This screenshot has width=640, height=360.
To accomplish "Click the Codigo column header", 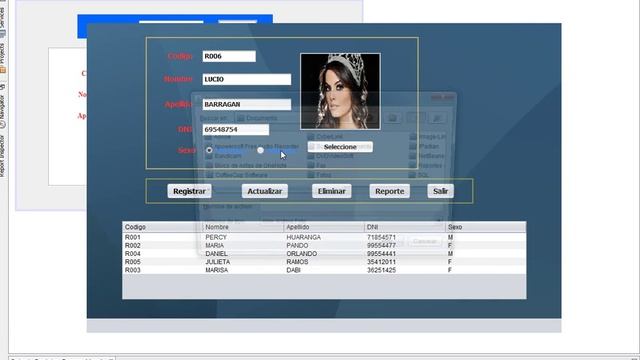I will tap(162, 227).
